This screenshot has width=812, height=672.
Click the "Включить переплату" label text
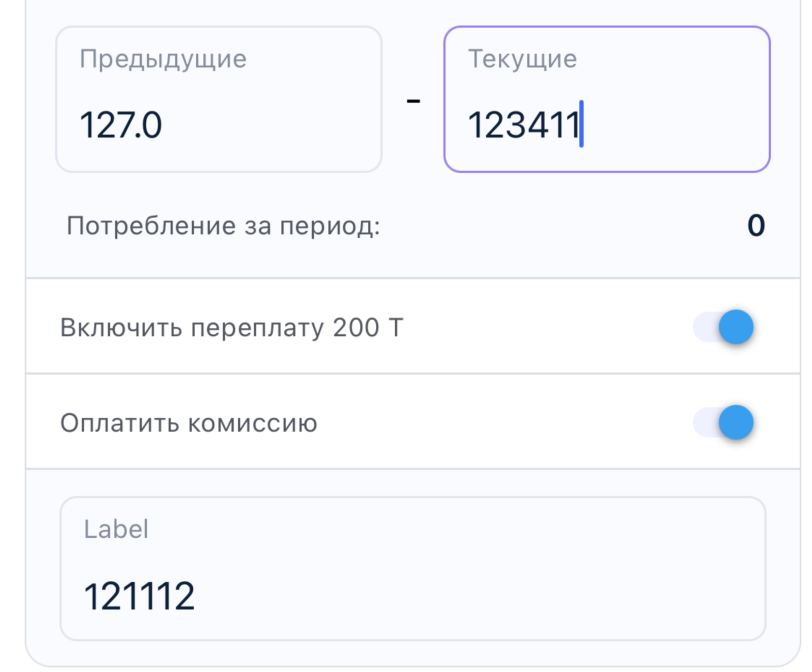pyautogui.click(x=196, y=328)
